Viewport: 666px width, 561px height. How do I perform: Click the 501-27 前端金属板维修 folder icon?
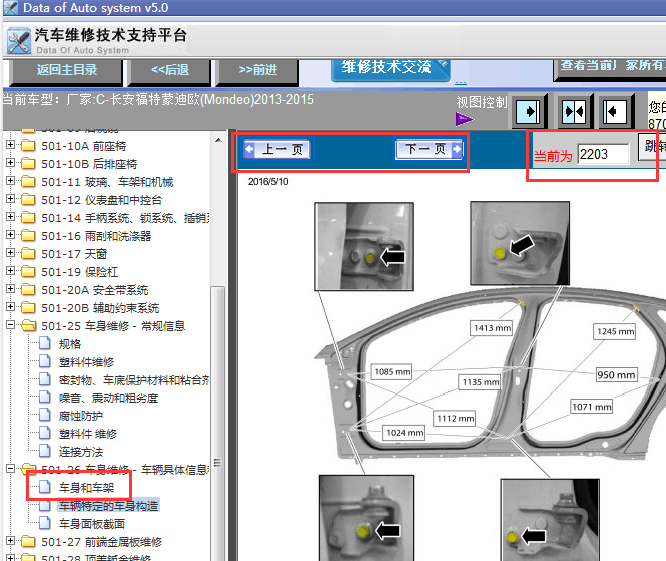pyautogui.click(x=28, y=541)
